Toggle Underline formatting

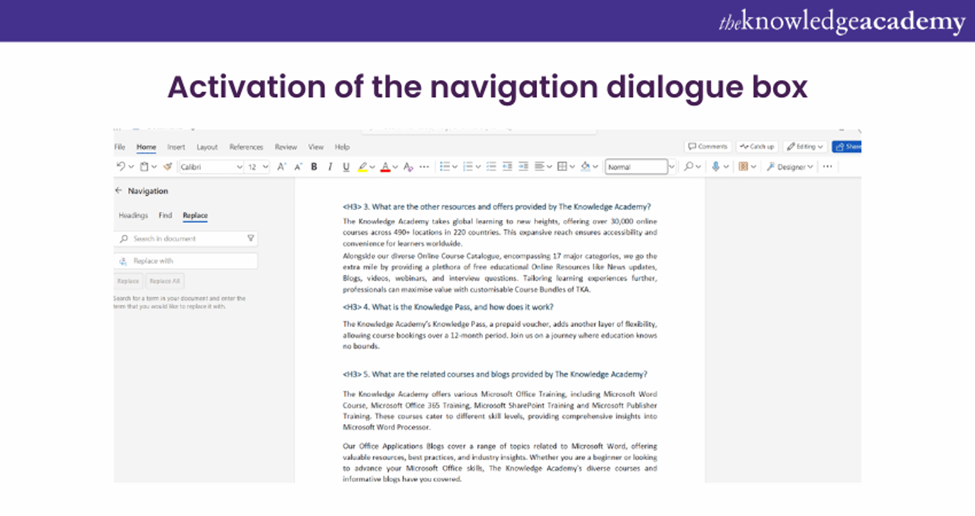coord(346,167)
